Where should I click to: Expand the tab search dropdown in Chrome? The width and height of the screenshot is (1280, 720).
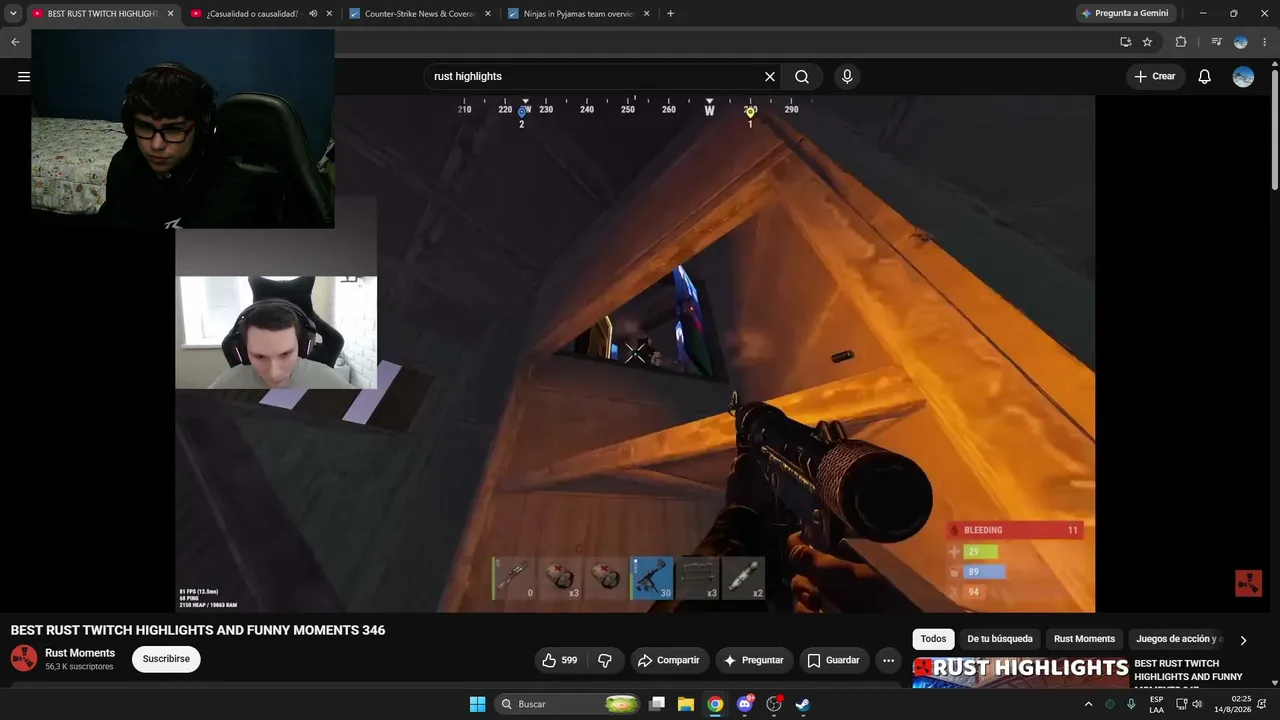13,14
